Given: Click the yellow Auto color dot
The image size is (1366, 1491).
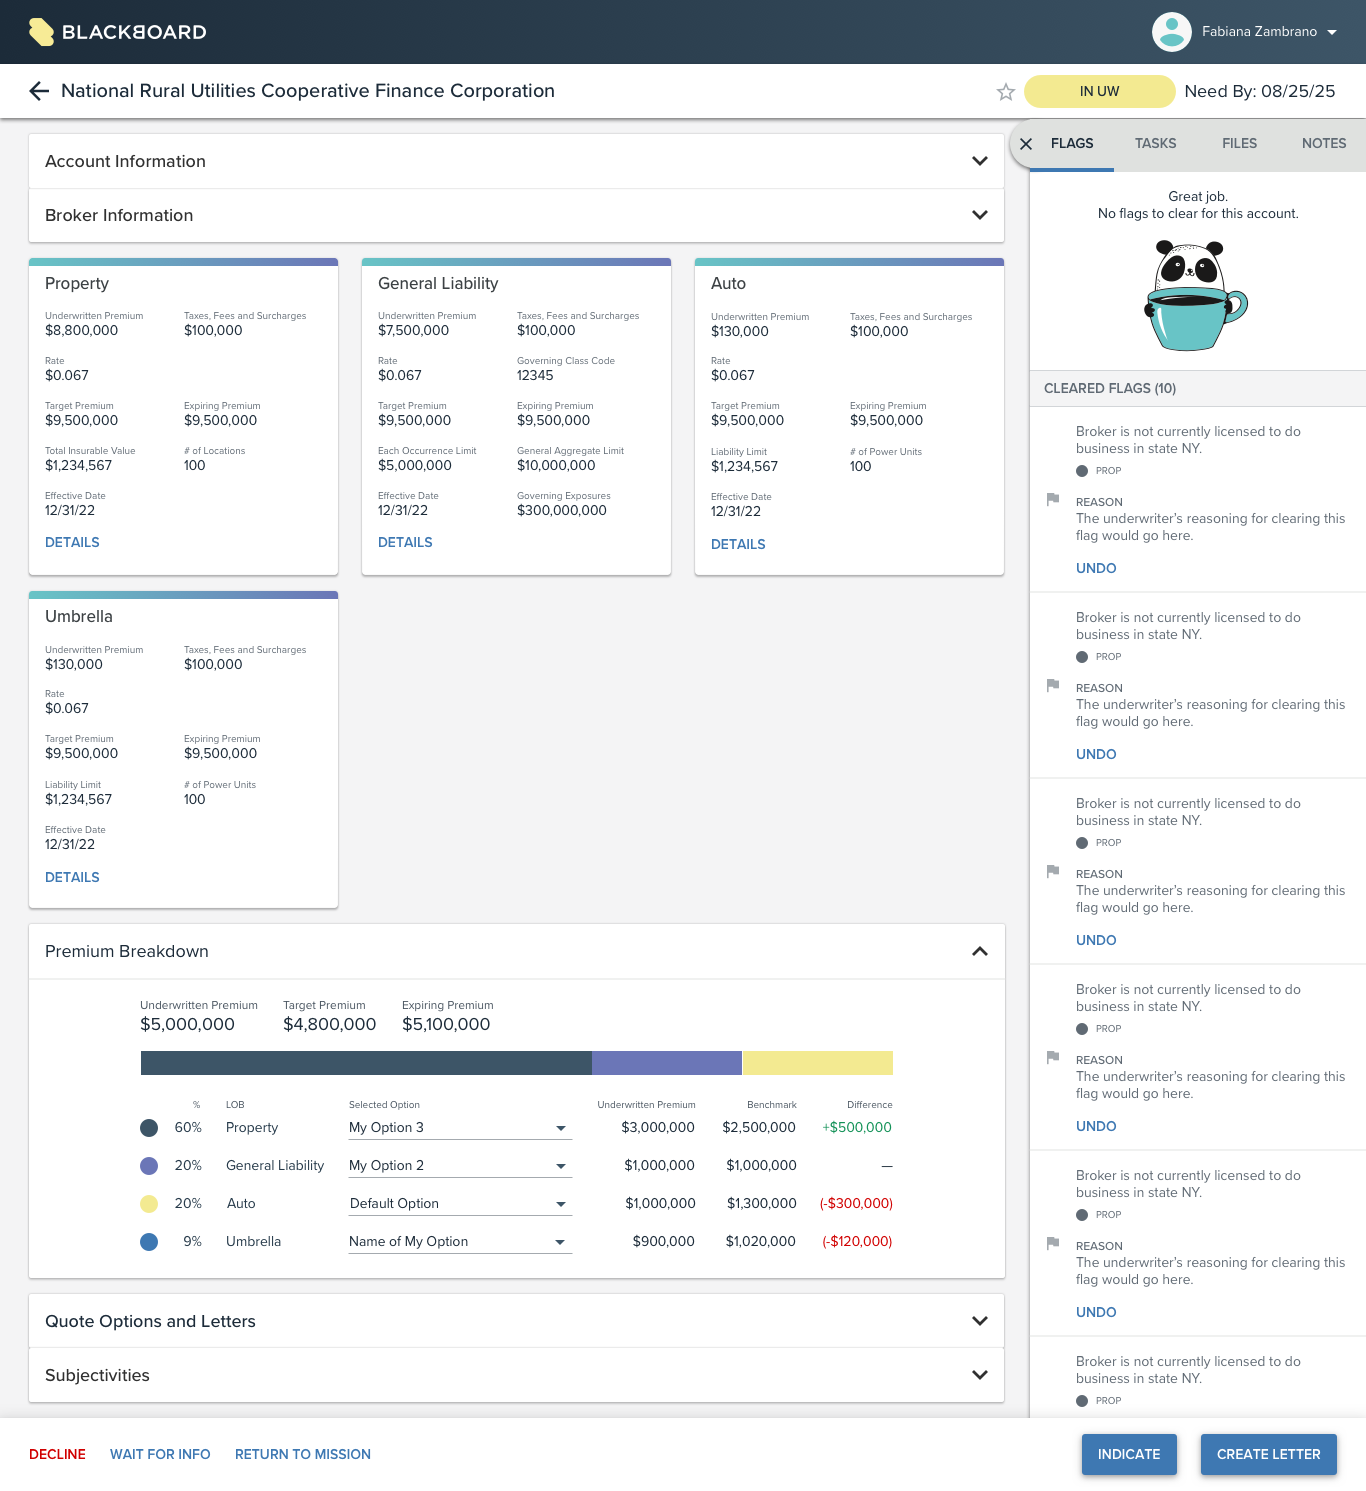Looking at the screenshot, I should coord(149,1204).
